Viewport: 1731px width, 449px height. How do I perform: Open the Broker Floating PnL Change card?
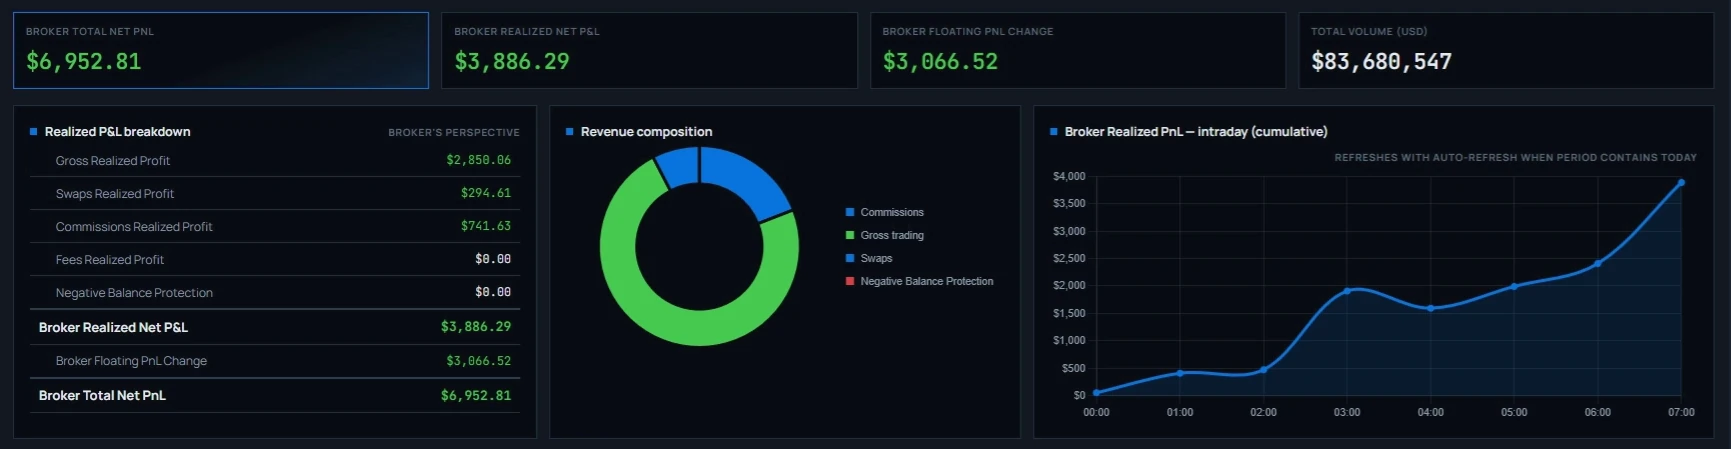coord(1078,50)
